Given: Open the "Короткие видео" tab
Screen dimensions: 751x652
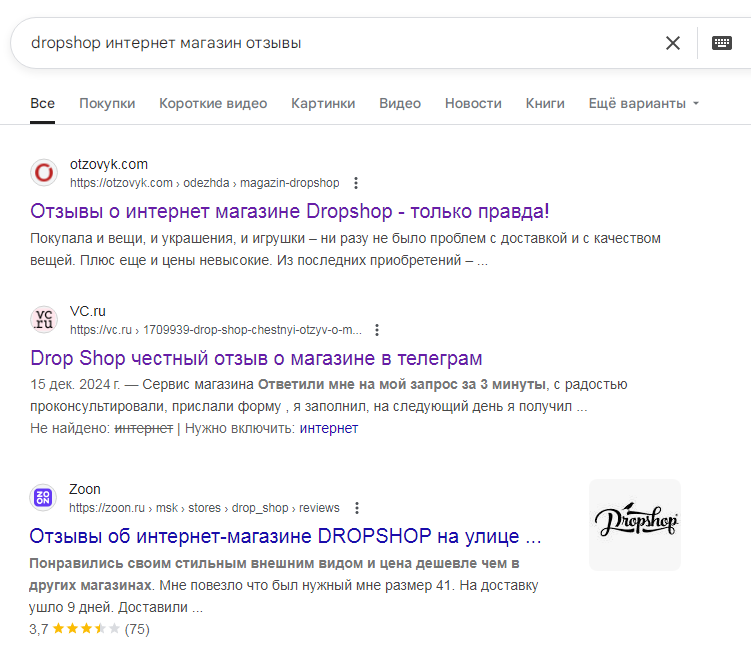Looking at the screenshot, I should (213, 103).
